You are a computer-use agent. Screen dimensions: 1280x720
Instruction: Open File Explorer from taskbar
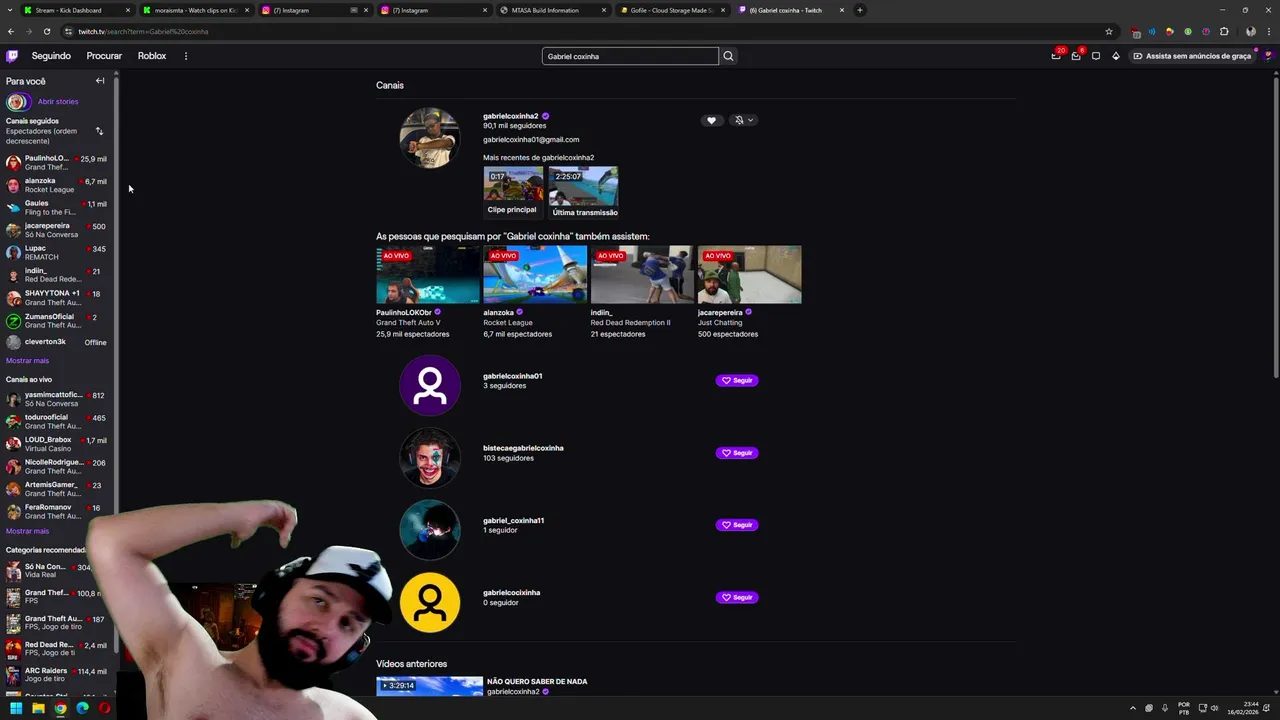click(38, 708)
